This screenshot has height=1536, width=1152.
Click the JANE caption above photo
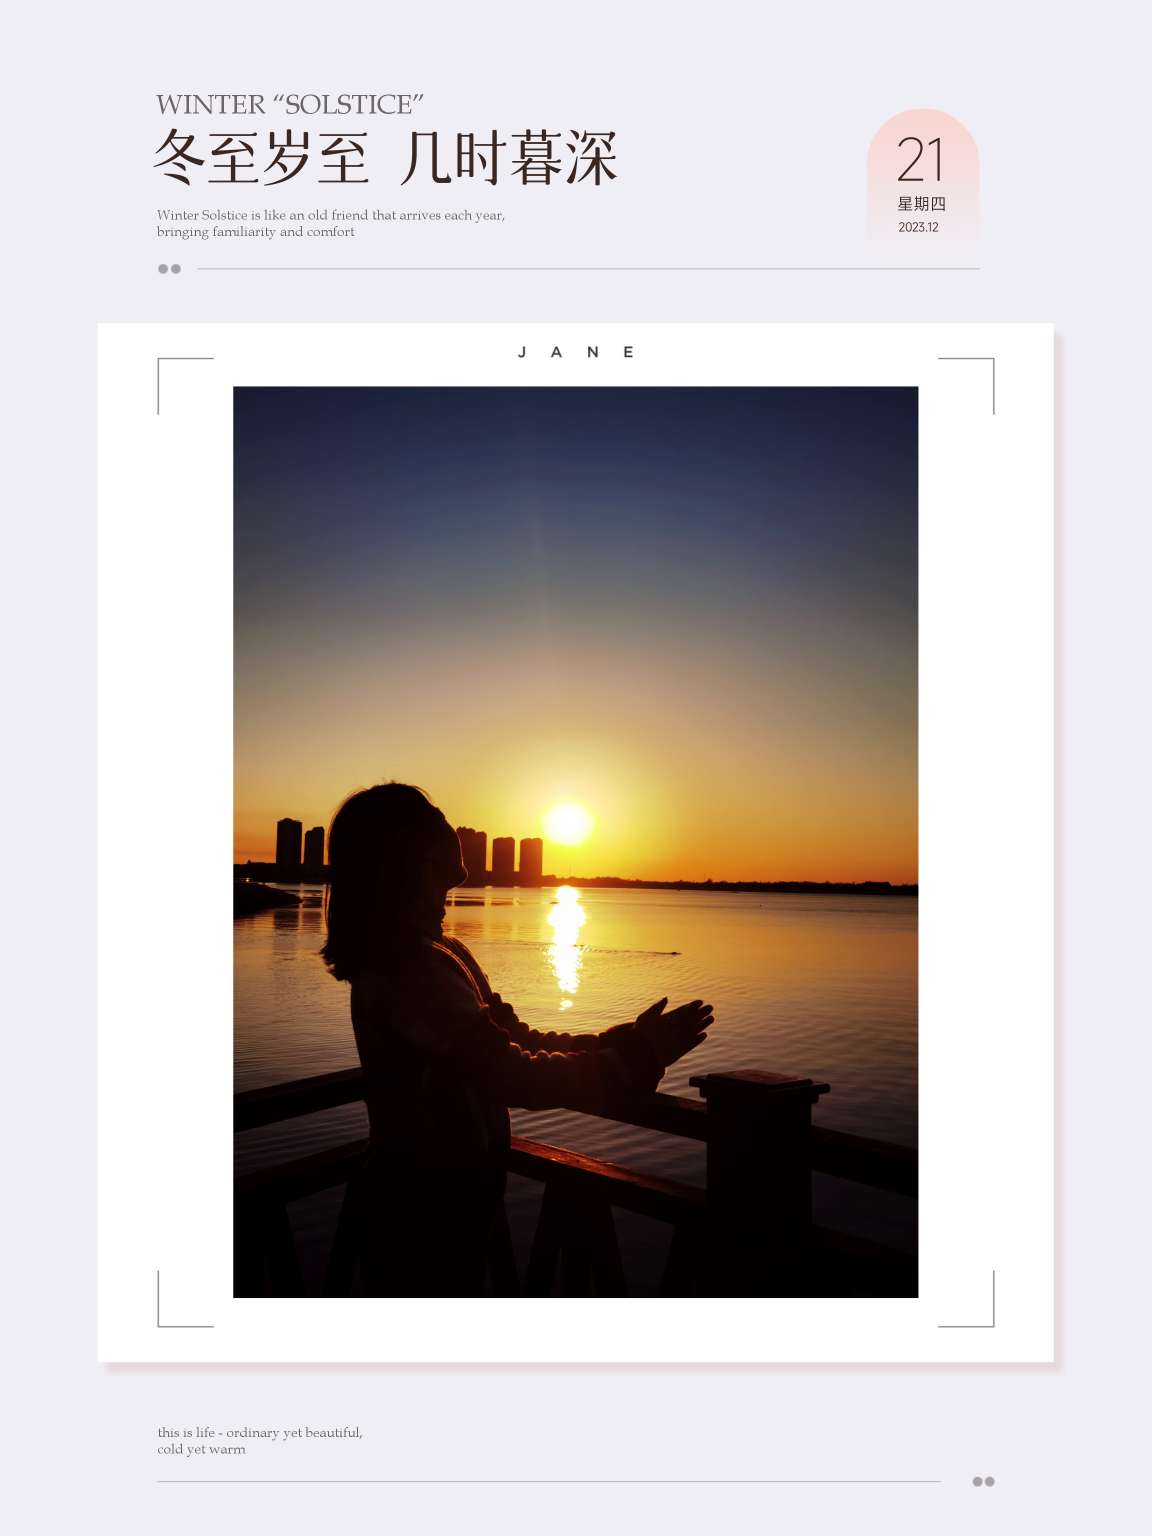576,352
